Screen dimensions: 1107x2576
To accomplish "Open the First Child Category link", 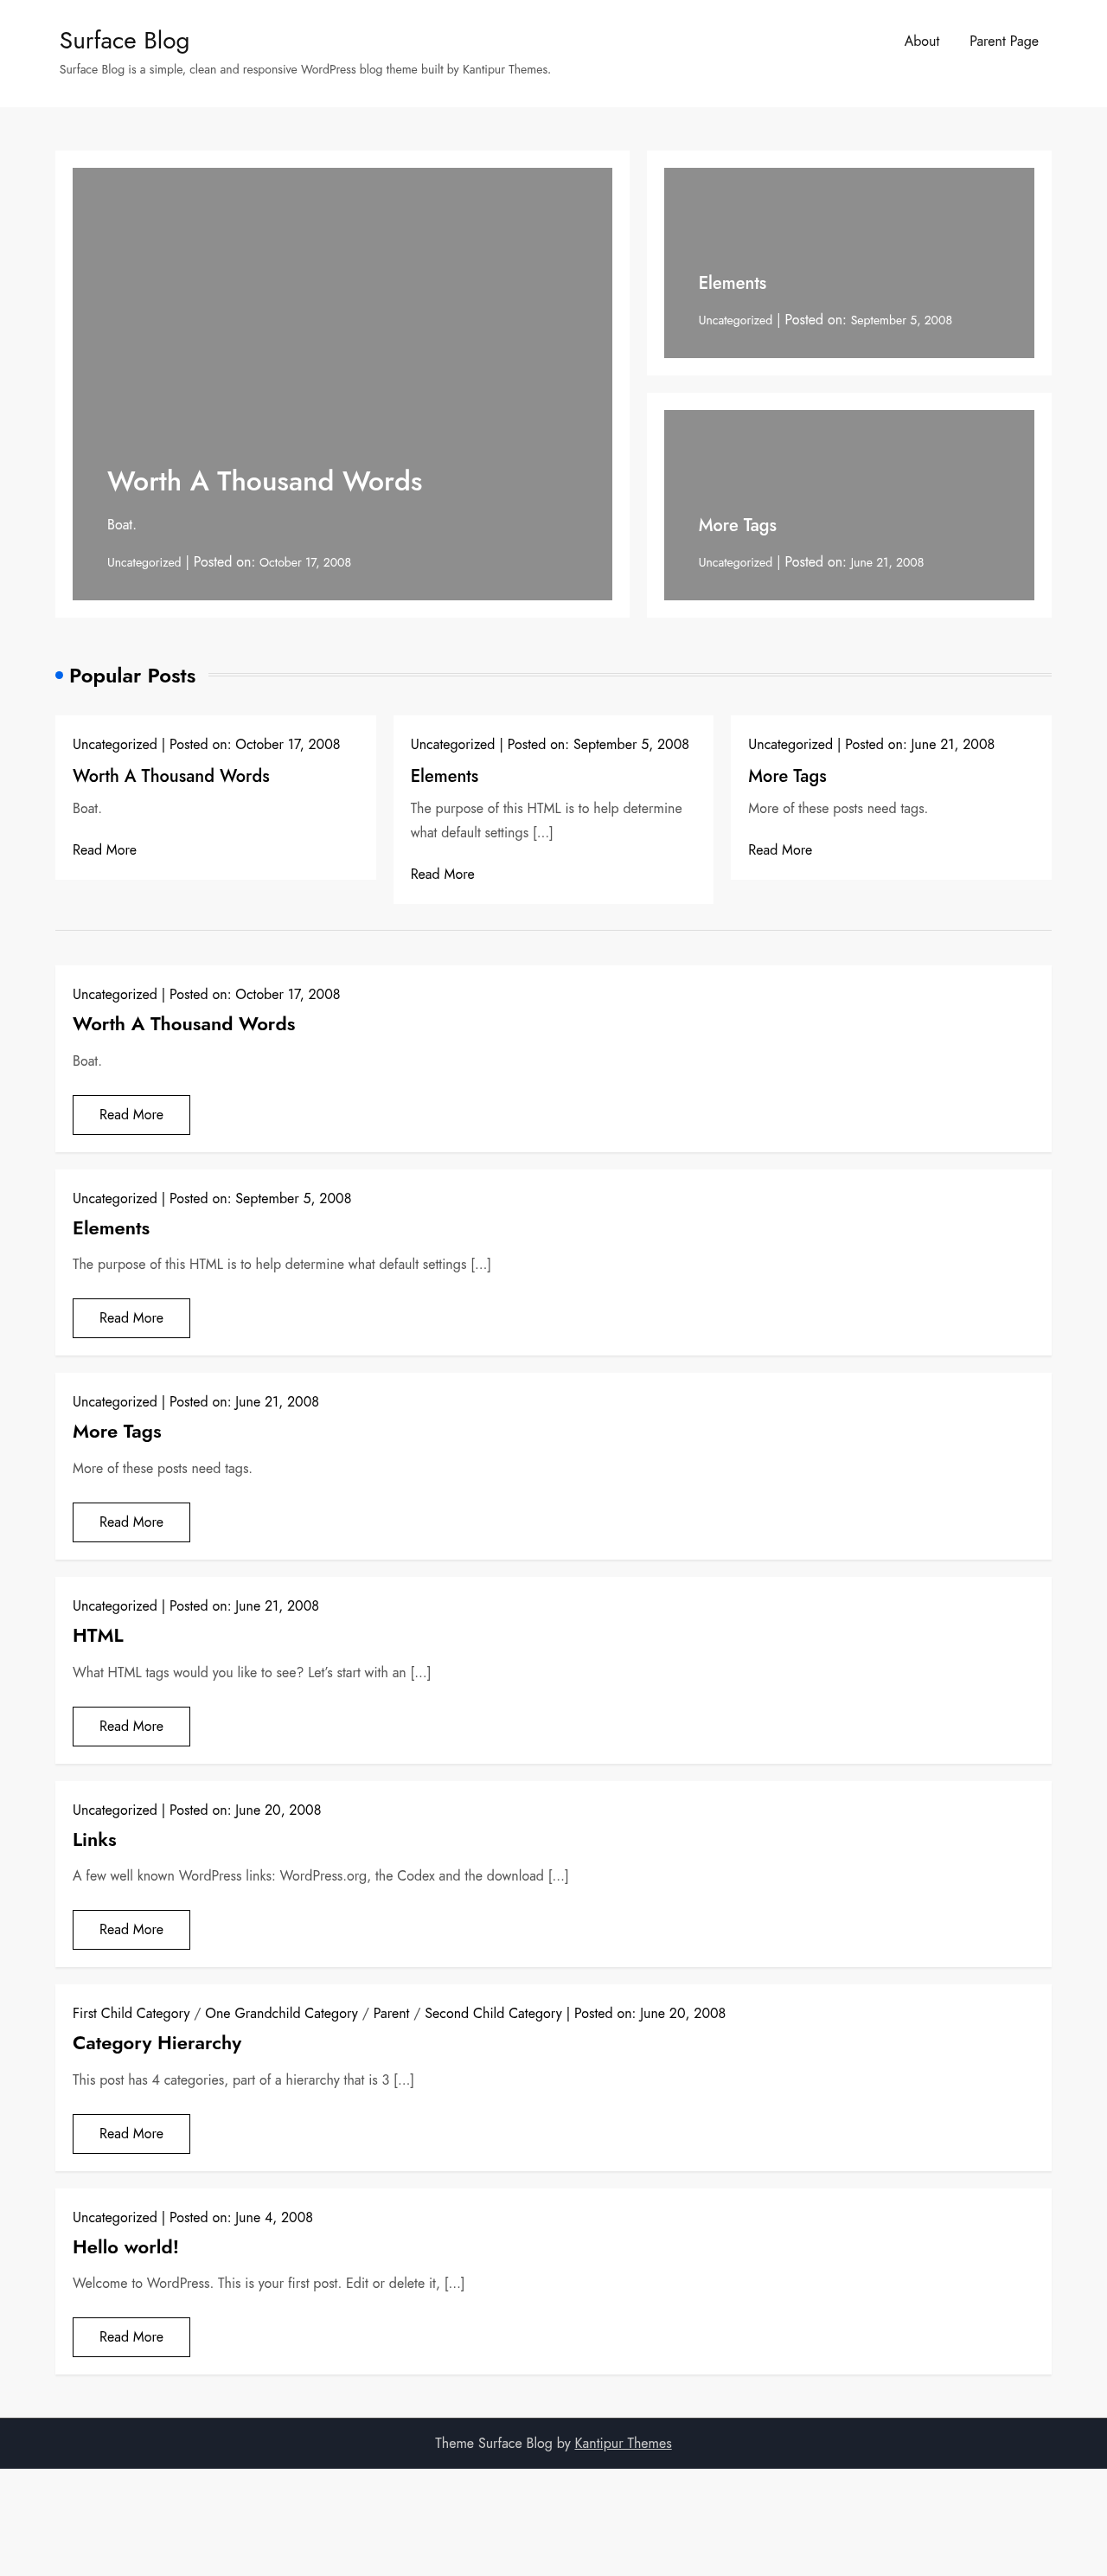I will tap(131, 2013).
